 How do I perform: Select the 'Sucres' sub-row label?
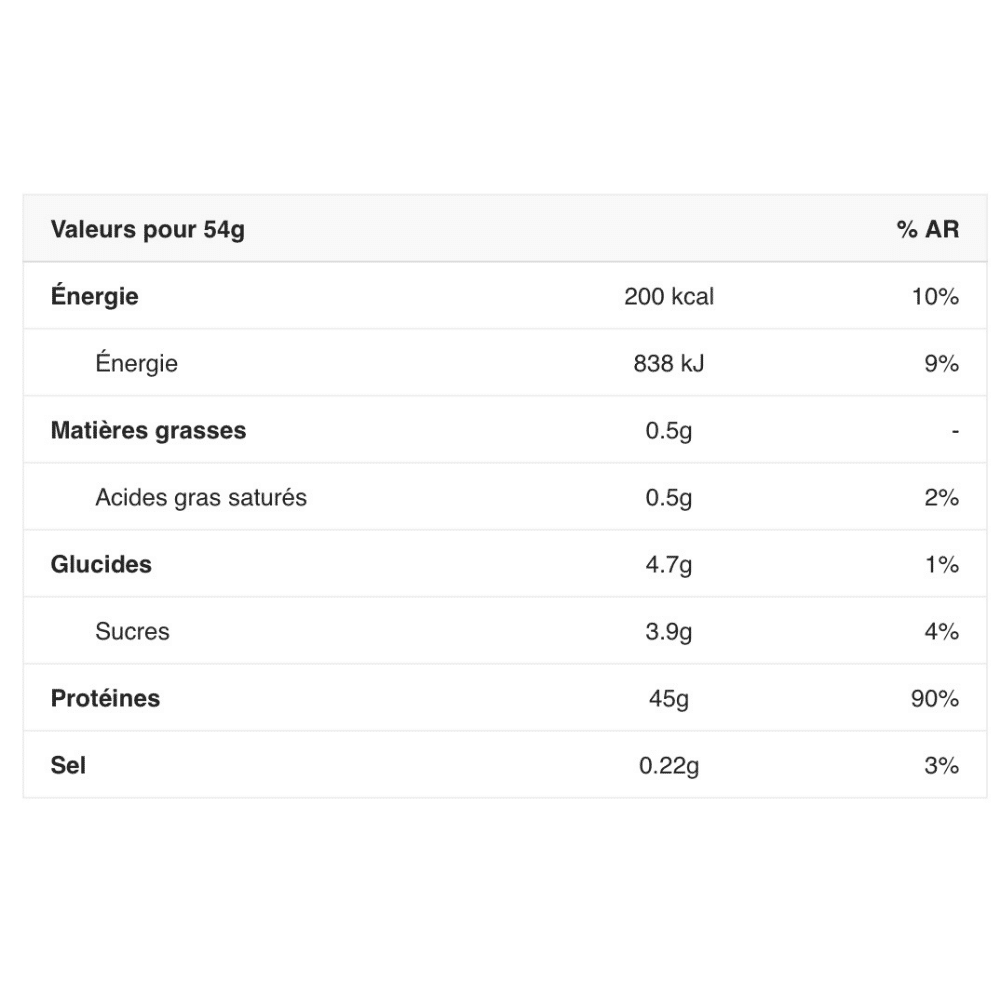(132, 631)
